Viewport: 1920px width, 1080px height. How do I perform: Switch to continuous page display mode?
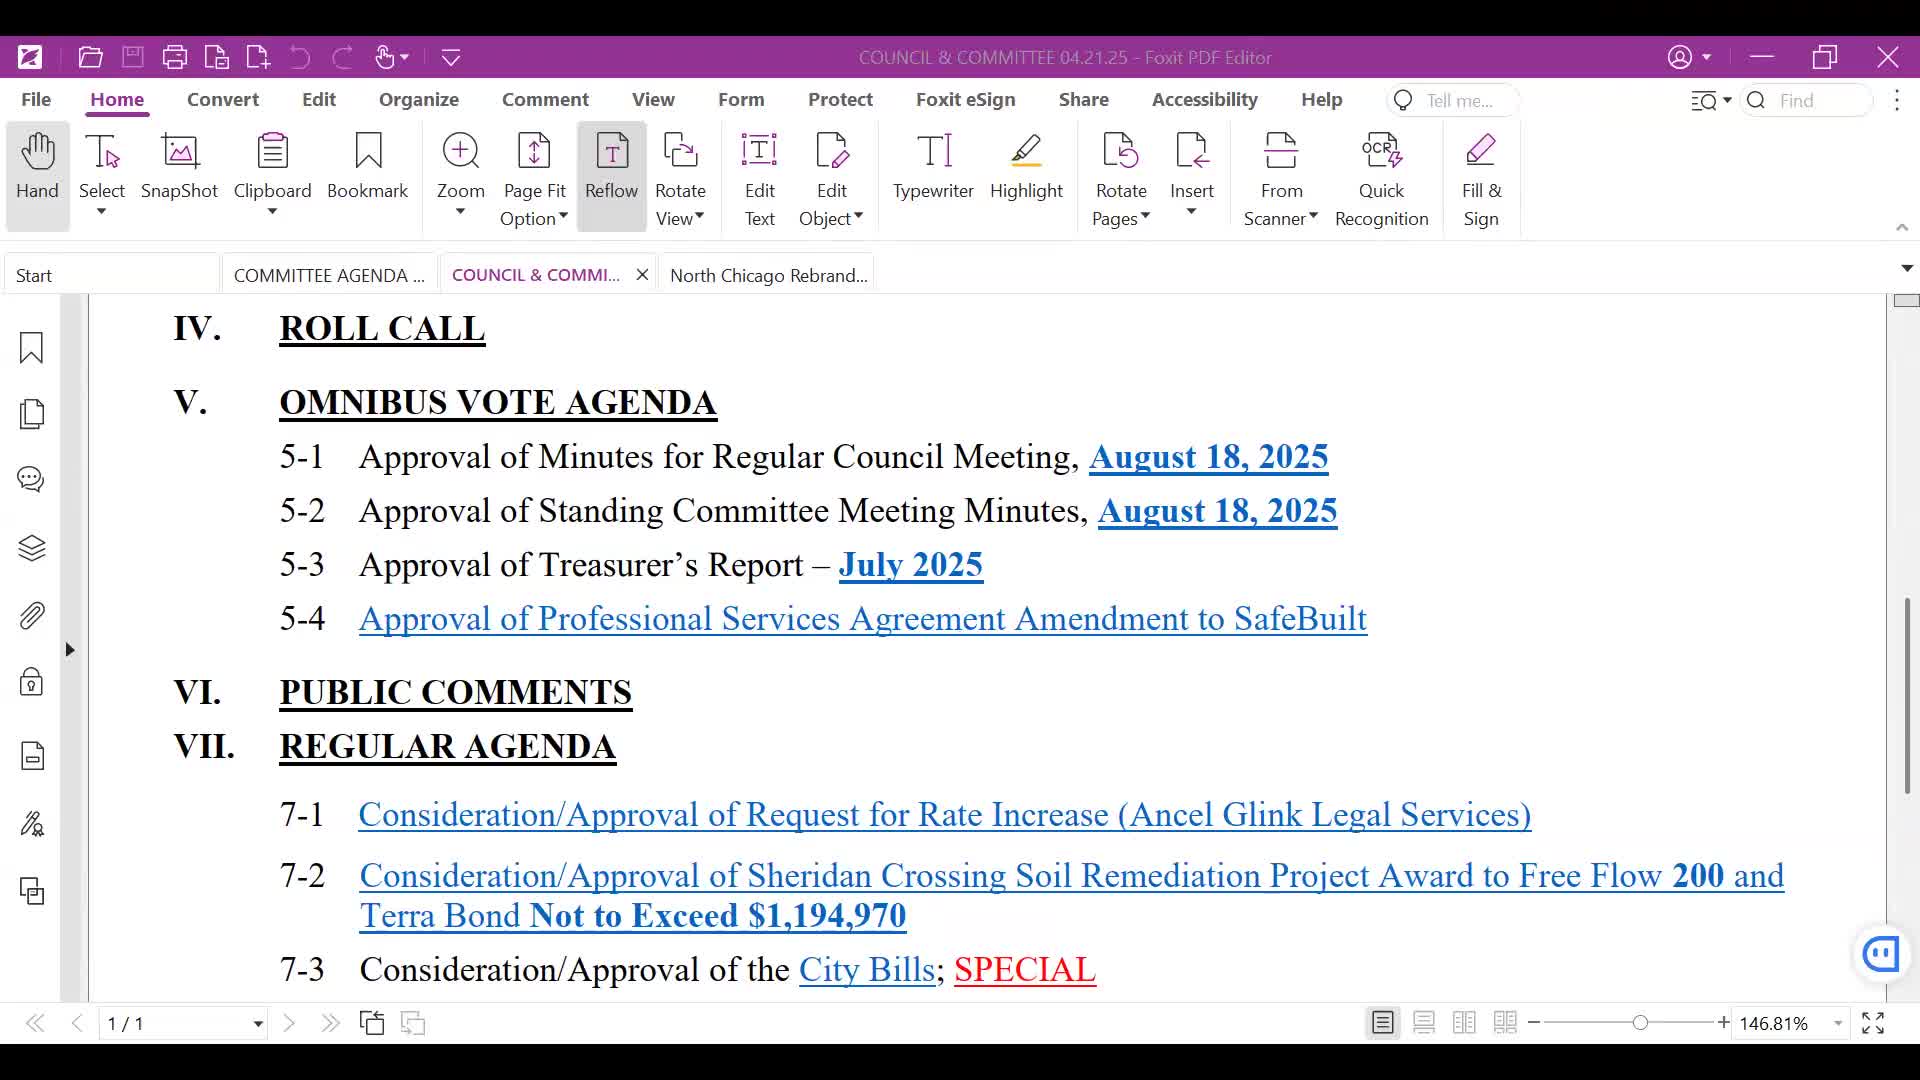(x=1424, y=1023)
